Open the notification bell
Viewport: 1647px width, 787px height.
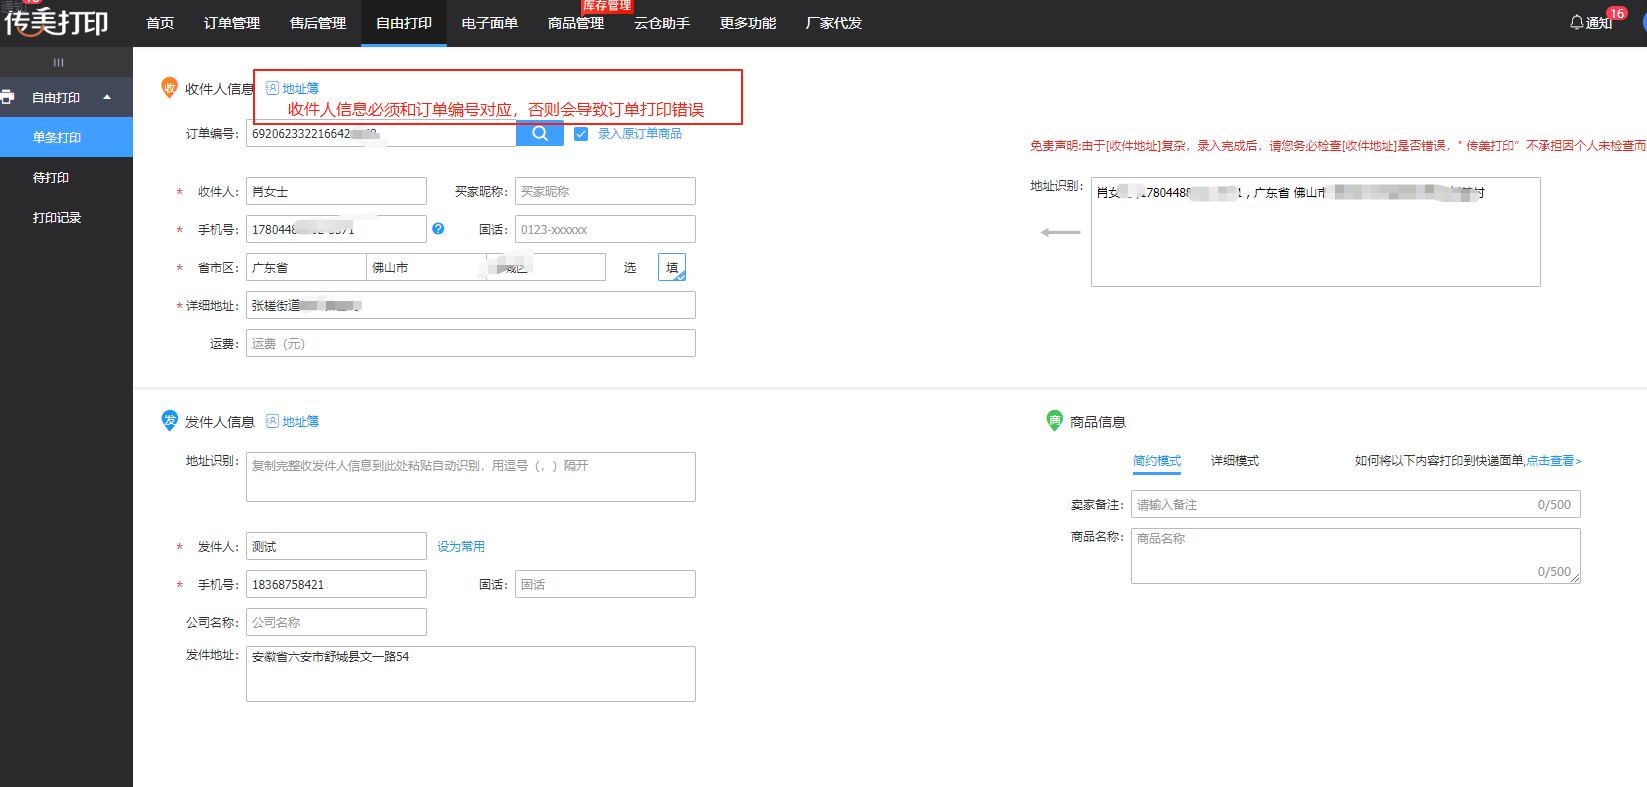tap(1577, 22)
